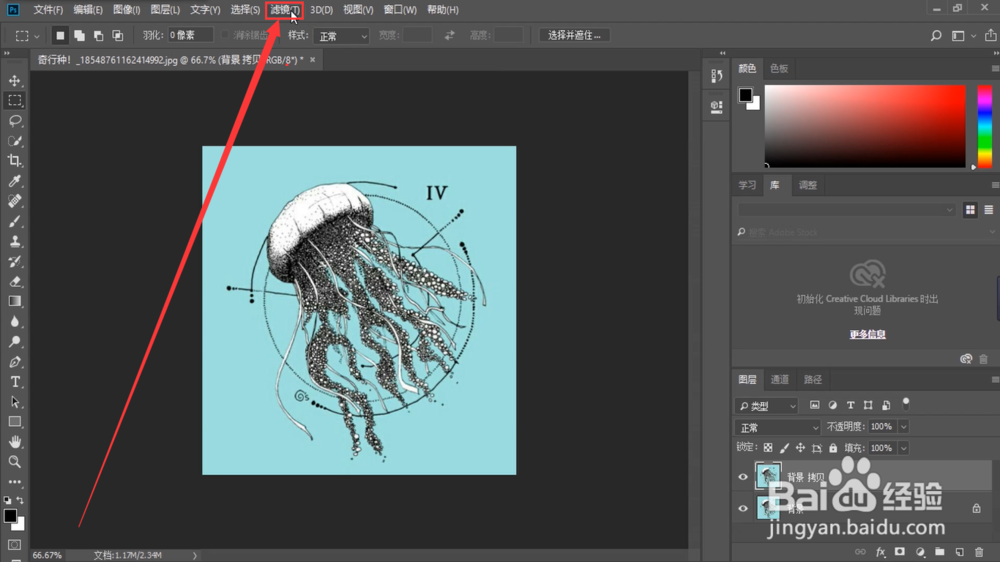Open the 更多信息 link
This screenshot has height=562, width=1000.
[867, 334]
